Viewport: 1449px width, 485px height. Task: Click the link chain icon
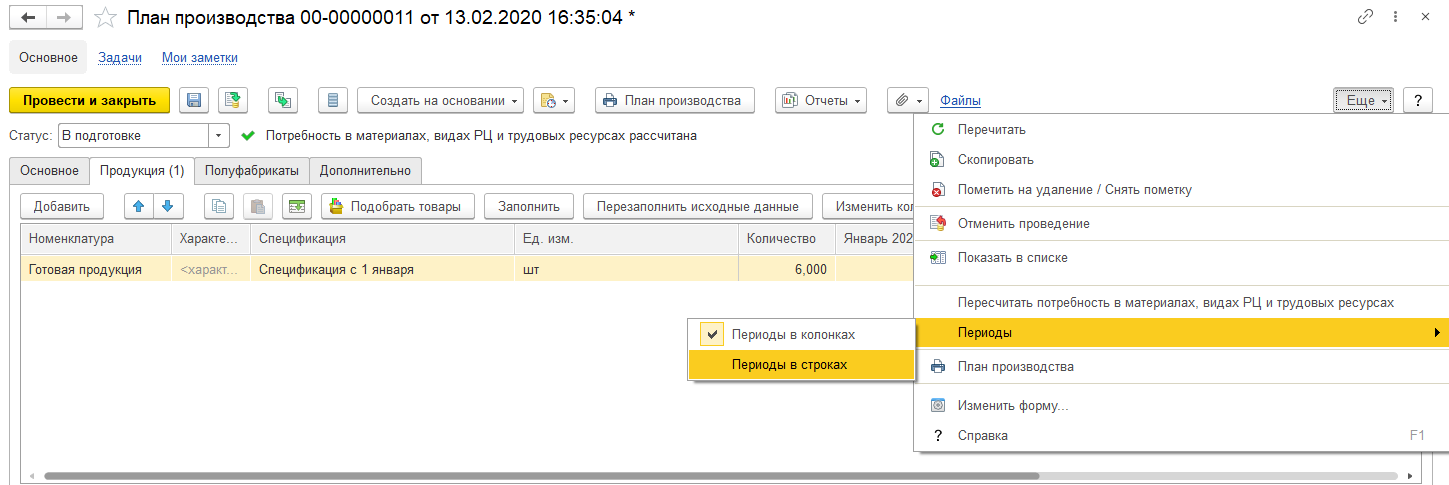point(1366,17)
